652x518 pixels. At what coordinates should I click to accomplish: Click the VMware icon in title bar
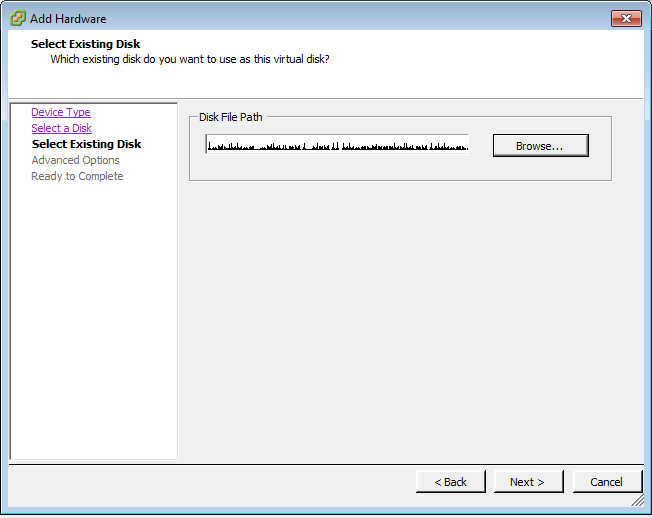(18, 18)
